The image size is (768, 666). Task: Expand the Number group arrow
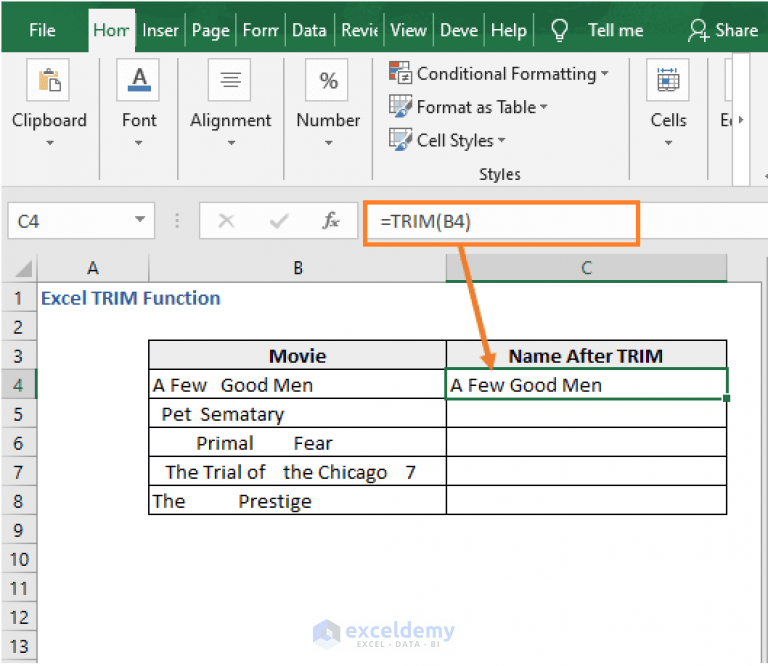pyautogui.click(x=329, y=143)
